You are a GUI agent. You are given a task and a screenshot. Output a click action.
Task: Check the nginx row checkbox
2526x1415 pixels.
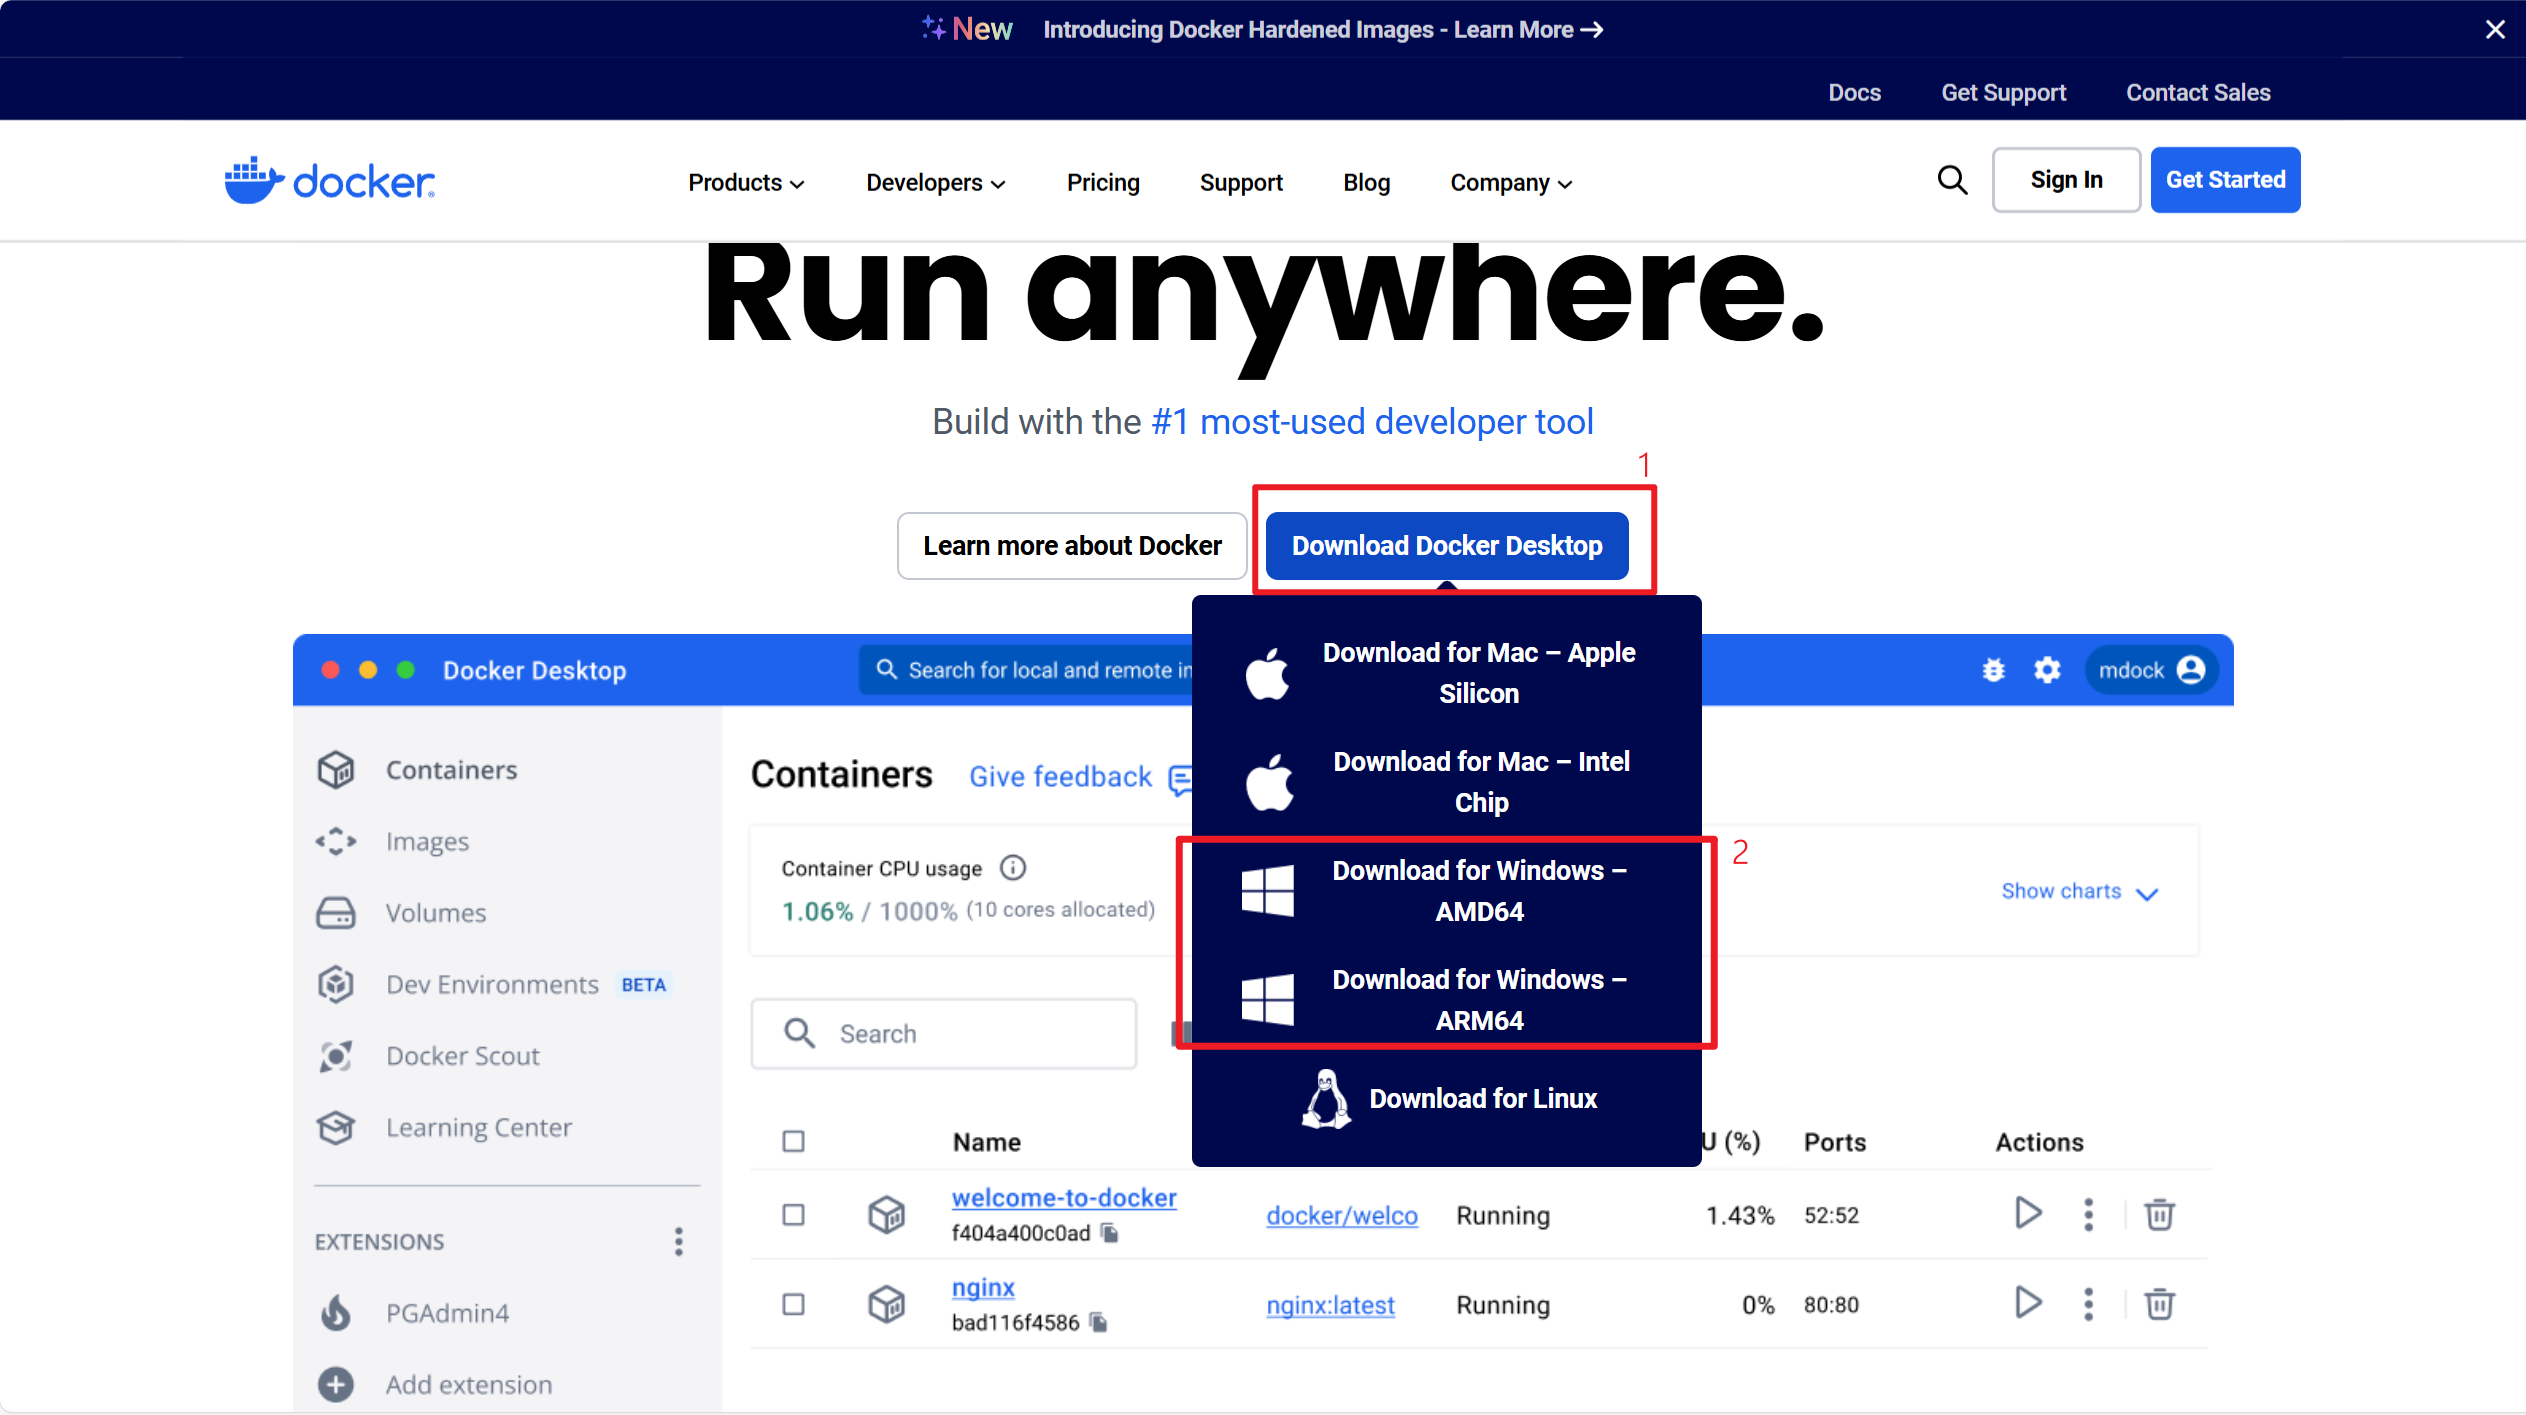click(793, 1305)
